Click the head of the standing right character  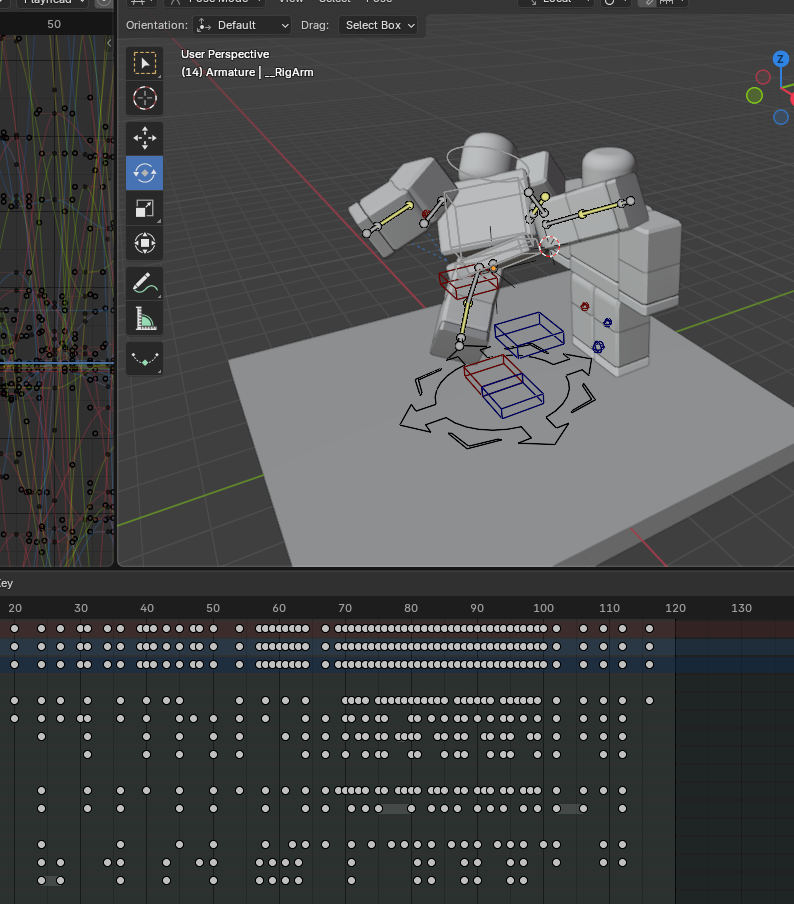pyautogui.click(x=608, y=164)
